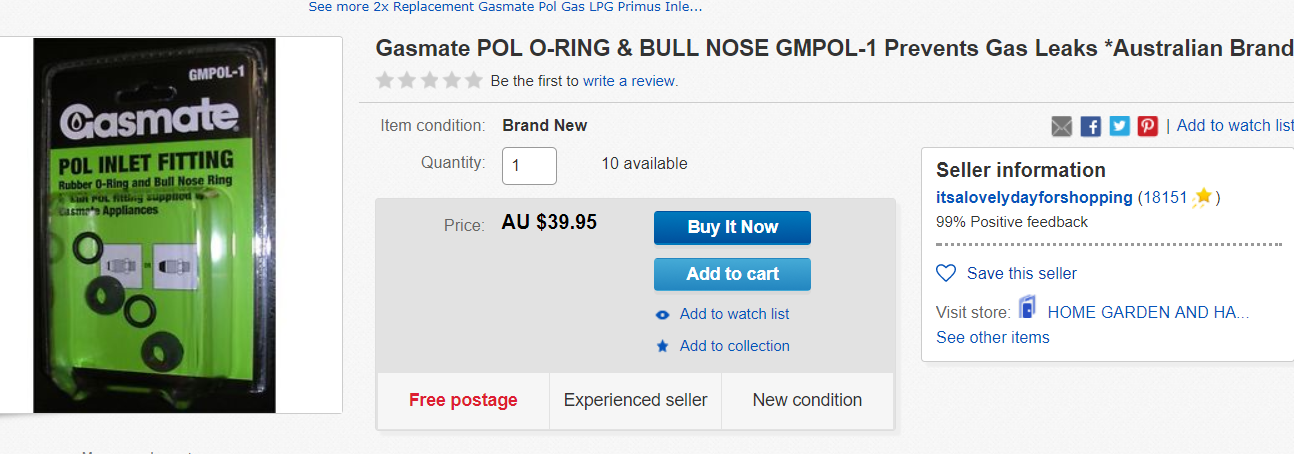Screen dimensions: 1294x454
Task: Share listing on Twitter icon
Action: click(1119, 126)
